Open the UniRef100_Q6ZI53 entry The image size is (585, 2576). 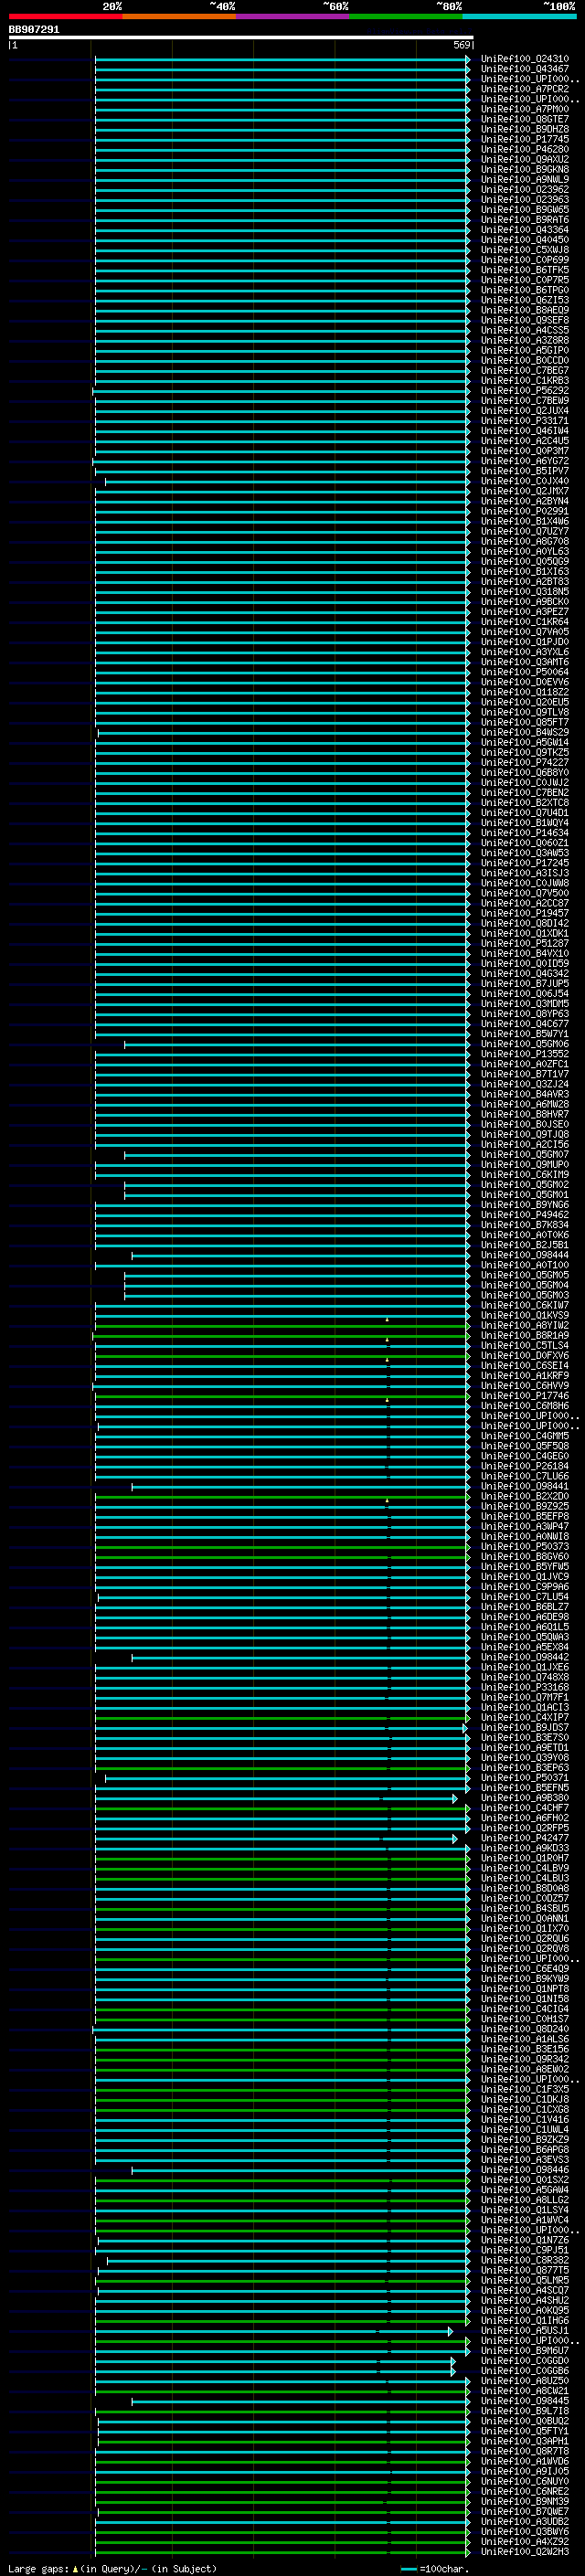525,300
